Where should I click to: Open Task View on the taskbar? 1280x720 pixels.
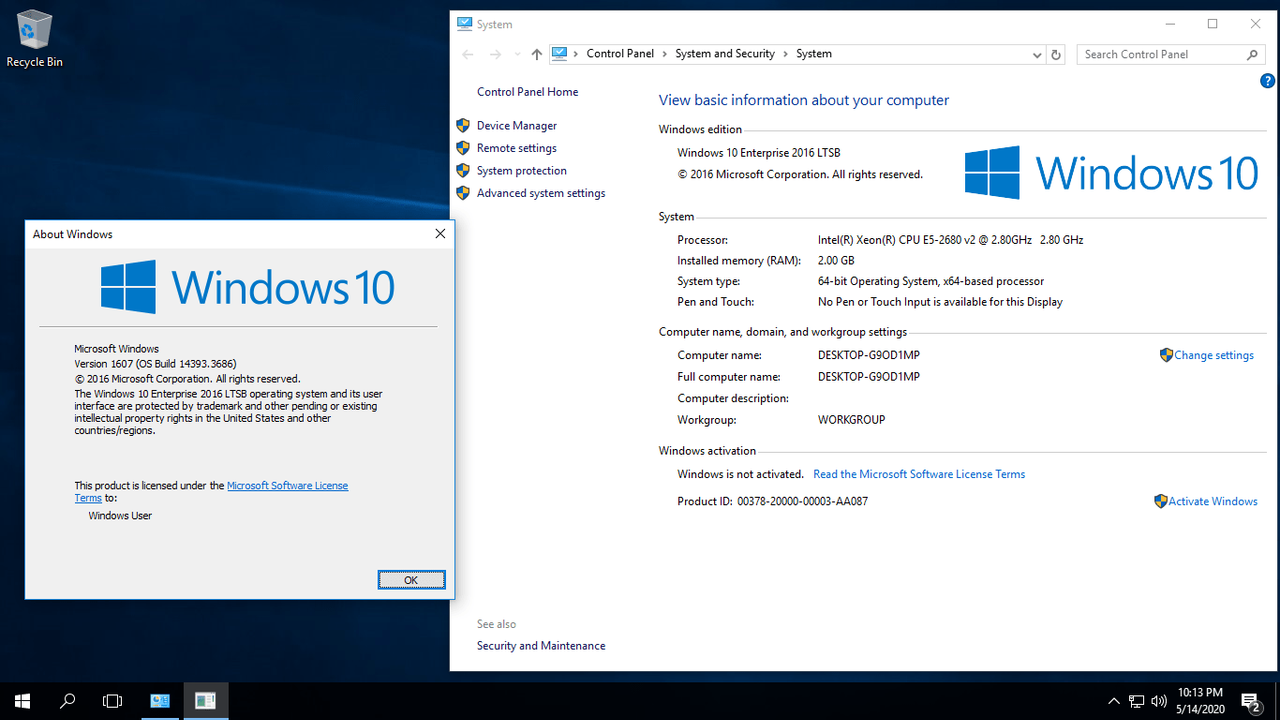coord(113,701)
